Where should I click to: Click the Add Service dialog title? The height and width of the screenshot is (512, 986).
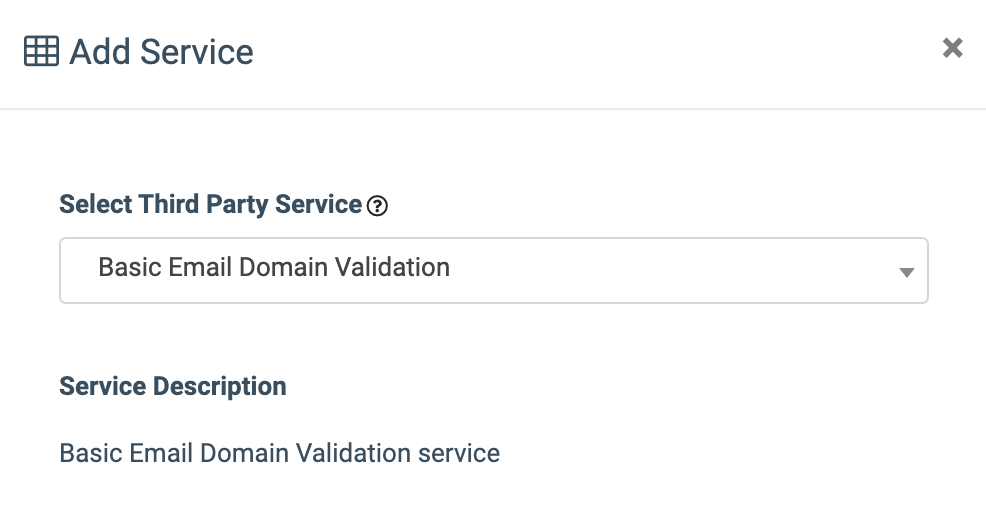click(161, 52)
